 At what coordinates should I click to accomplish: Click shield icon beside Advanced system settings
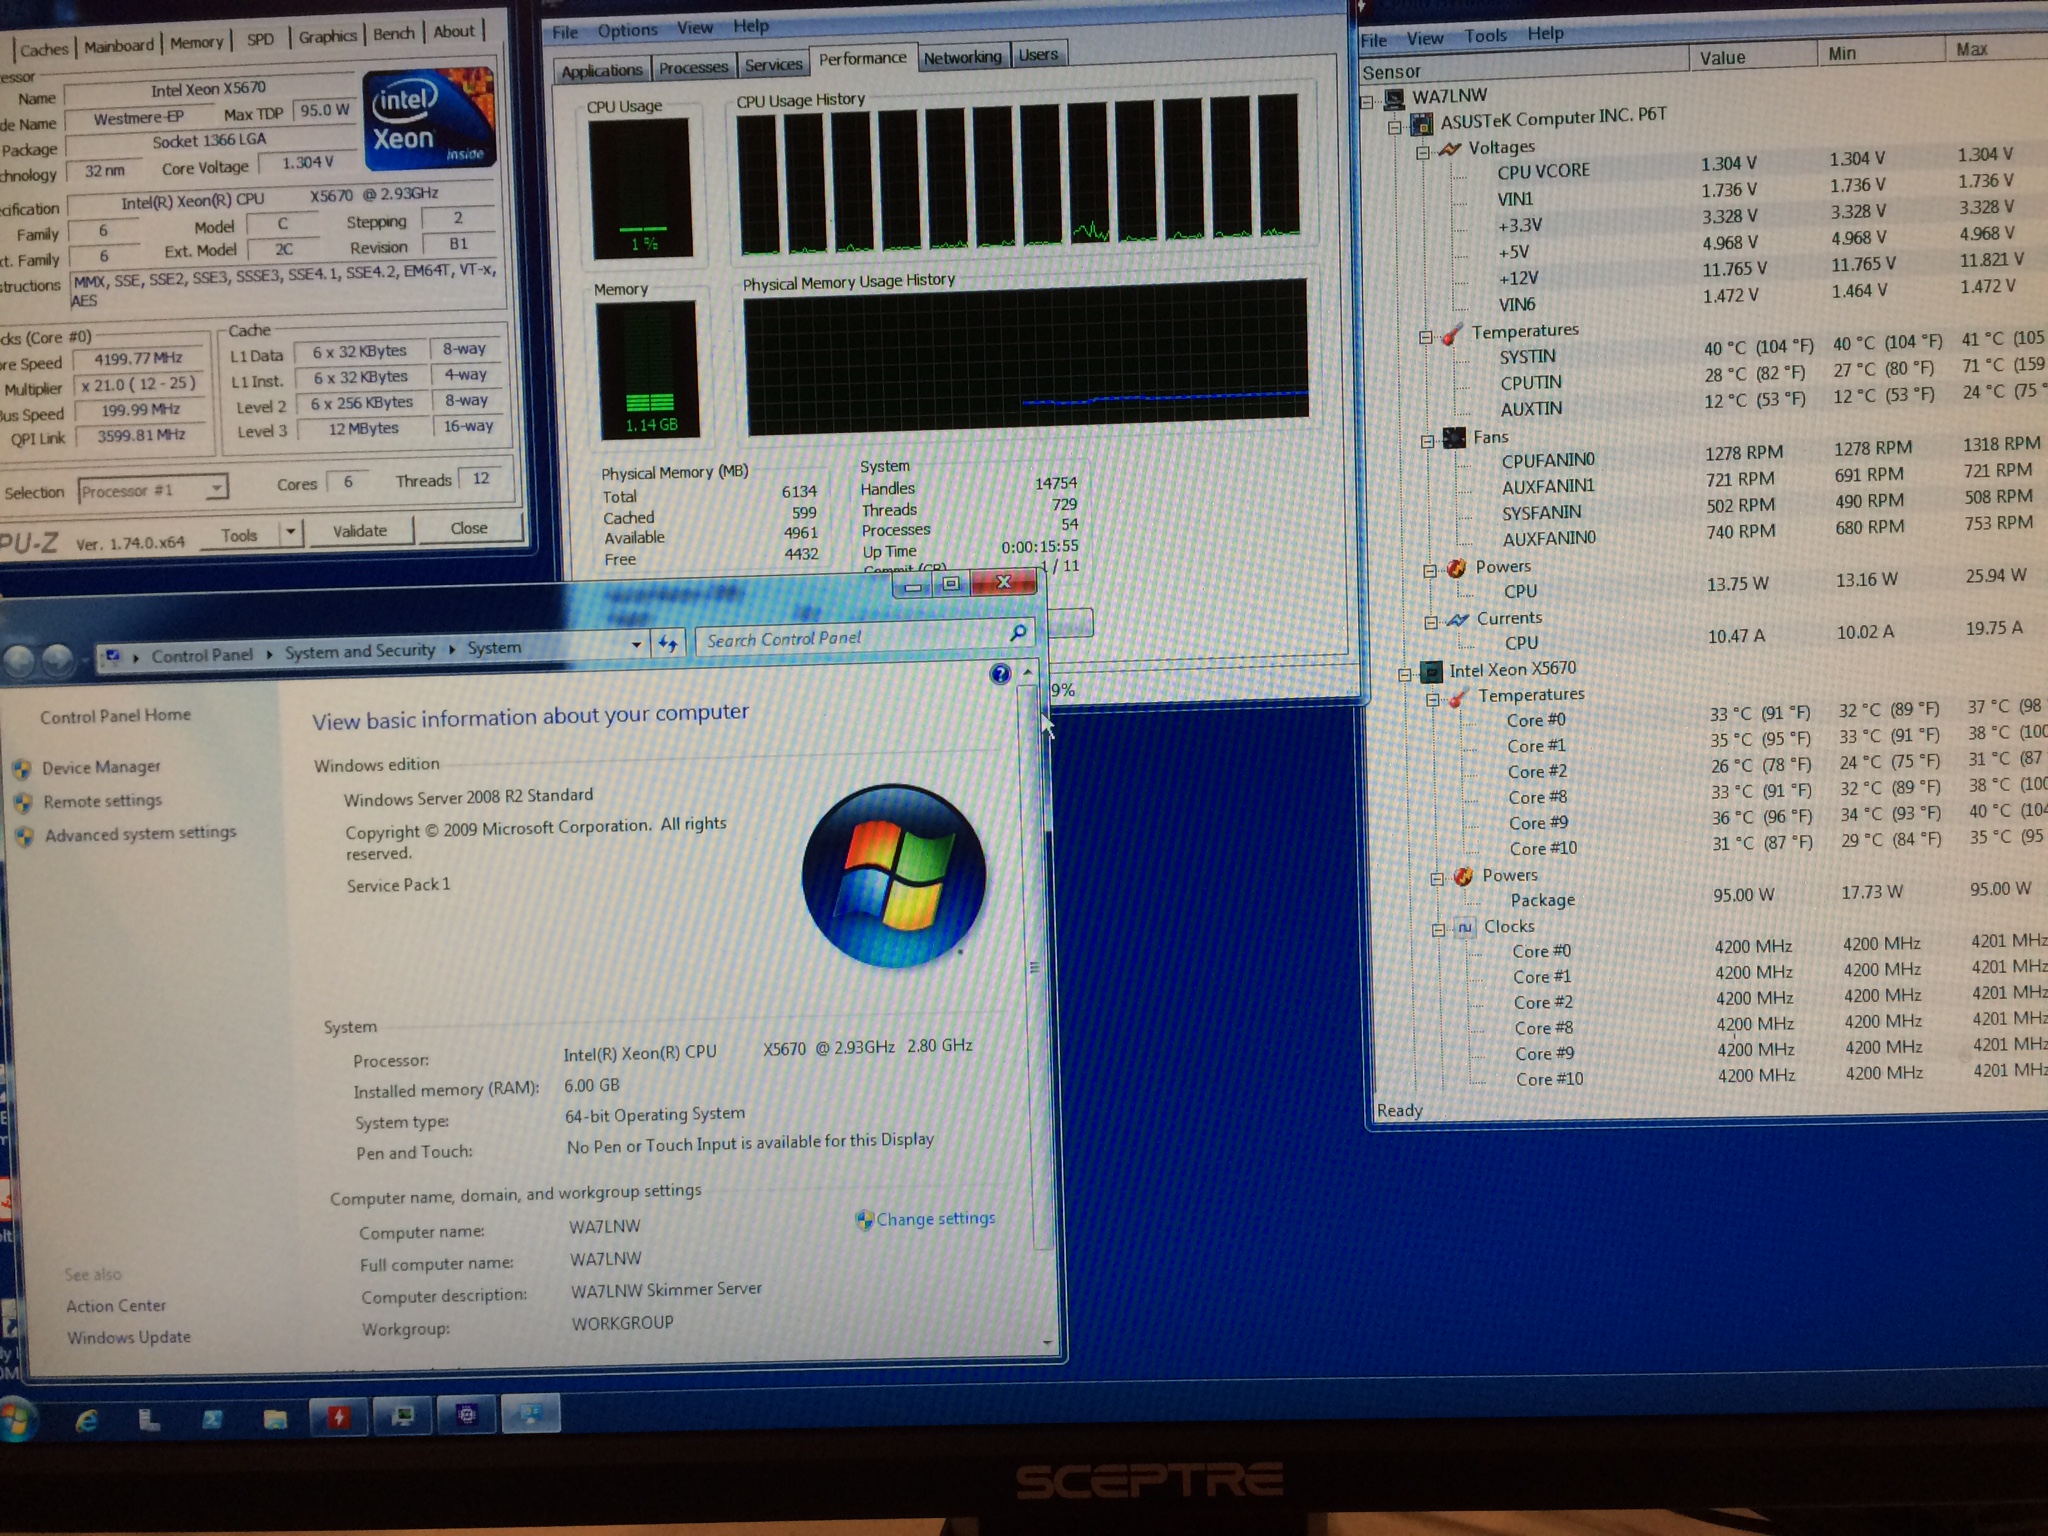[x=25, y=836]
